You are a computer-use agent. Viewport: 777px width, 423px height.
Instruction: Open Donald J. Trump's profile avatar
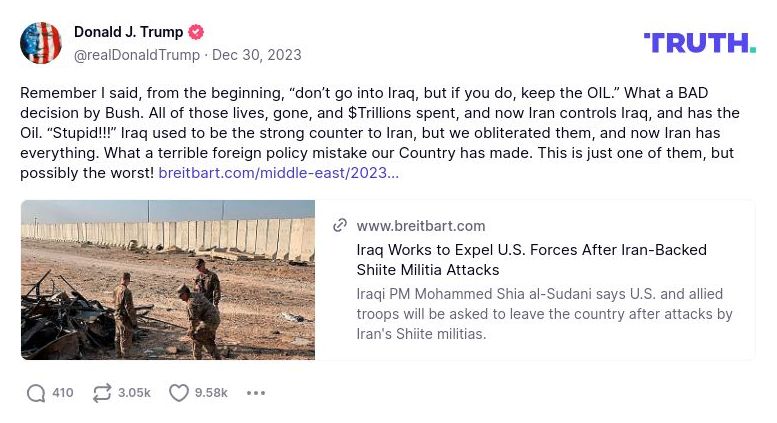[x=41, y=43]
